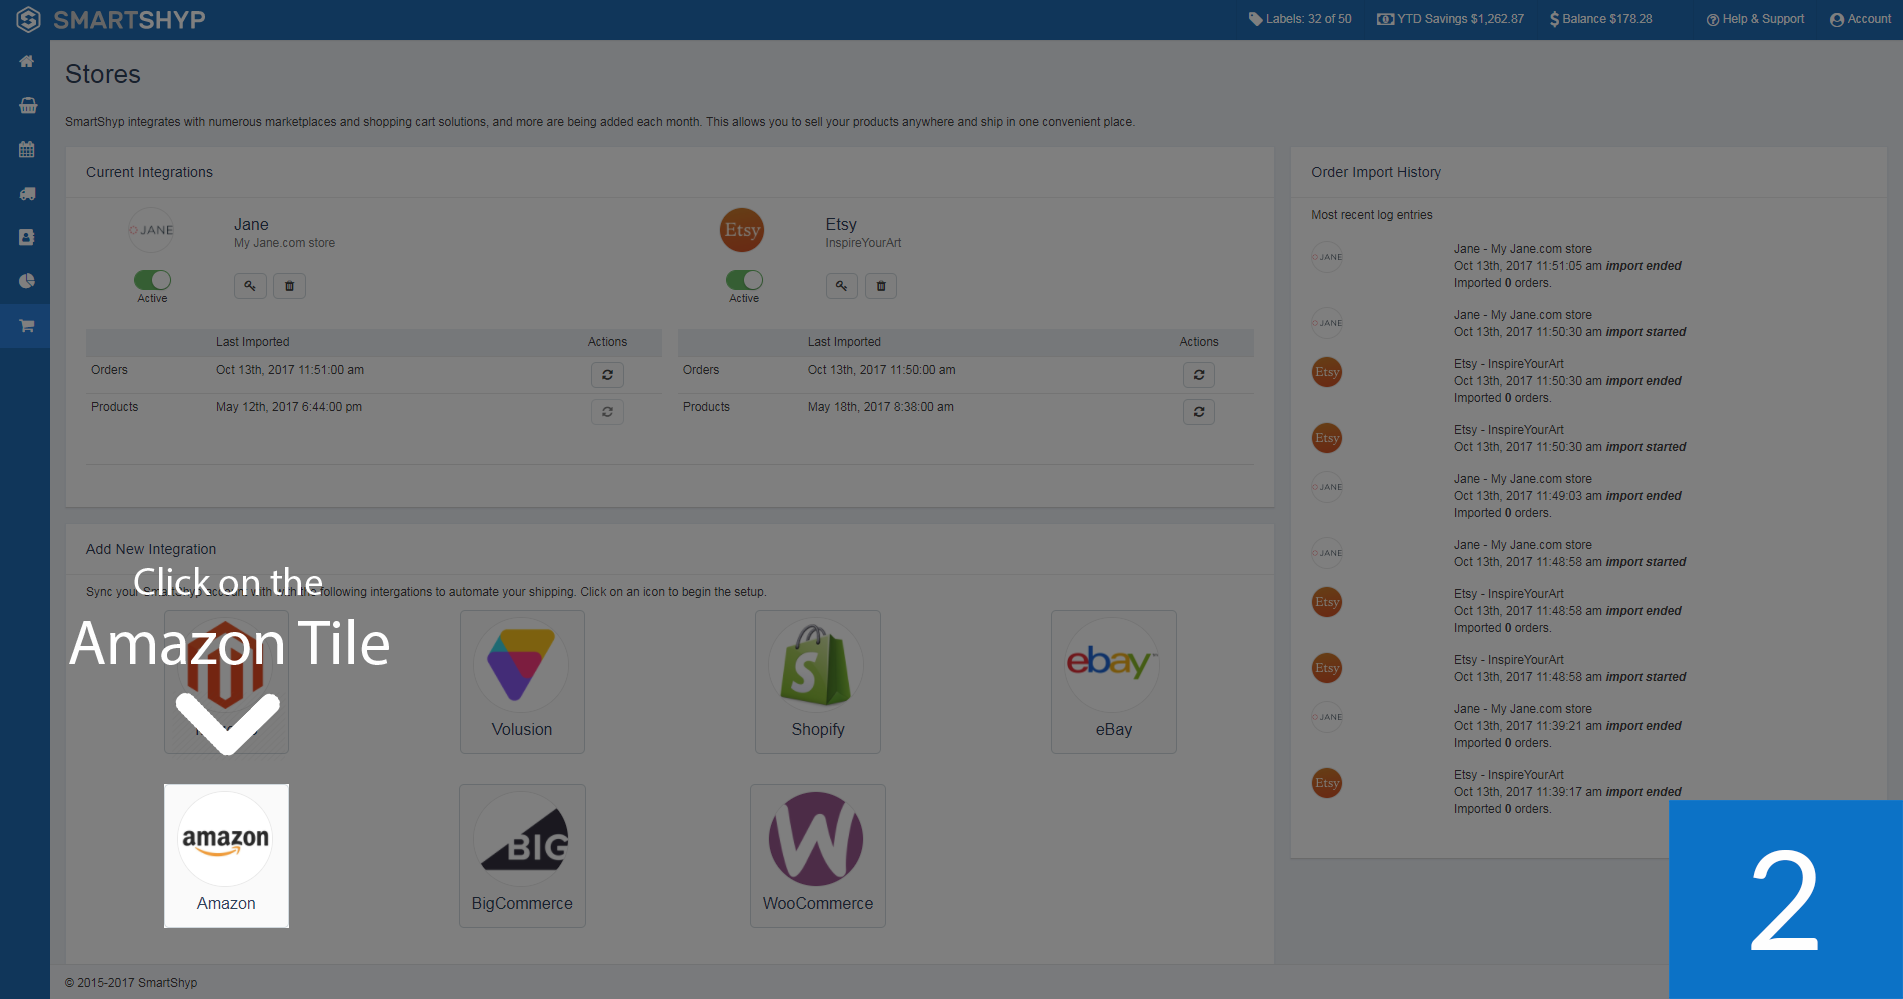Viewport: 1903px width, 999px height.
Task: Click the Etsy log entry at 11:48:58 am import started
Action: click(1570, 669)
